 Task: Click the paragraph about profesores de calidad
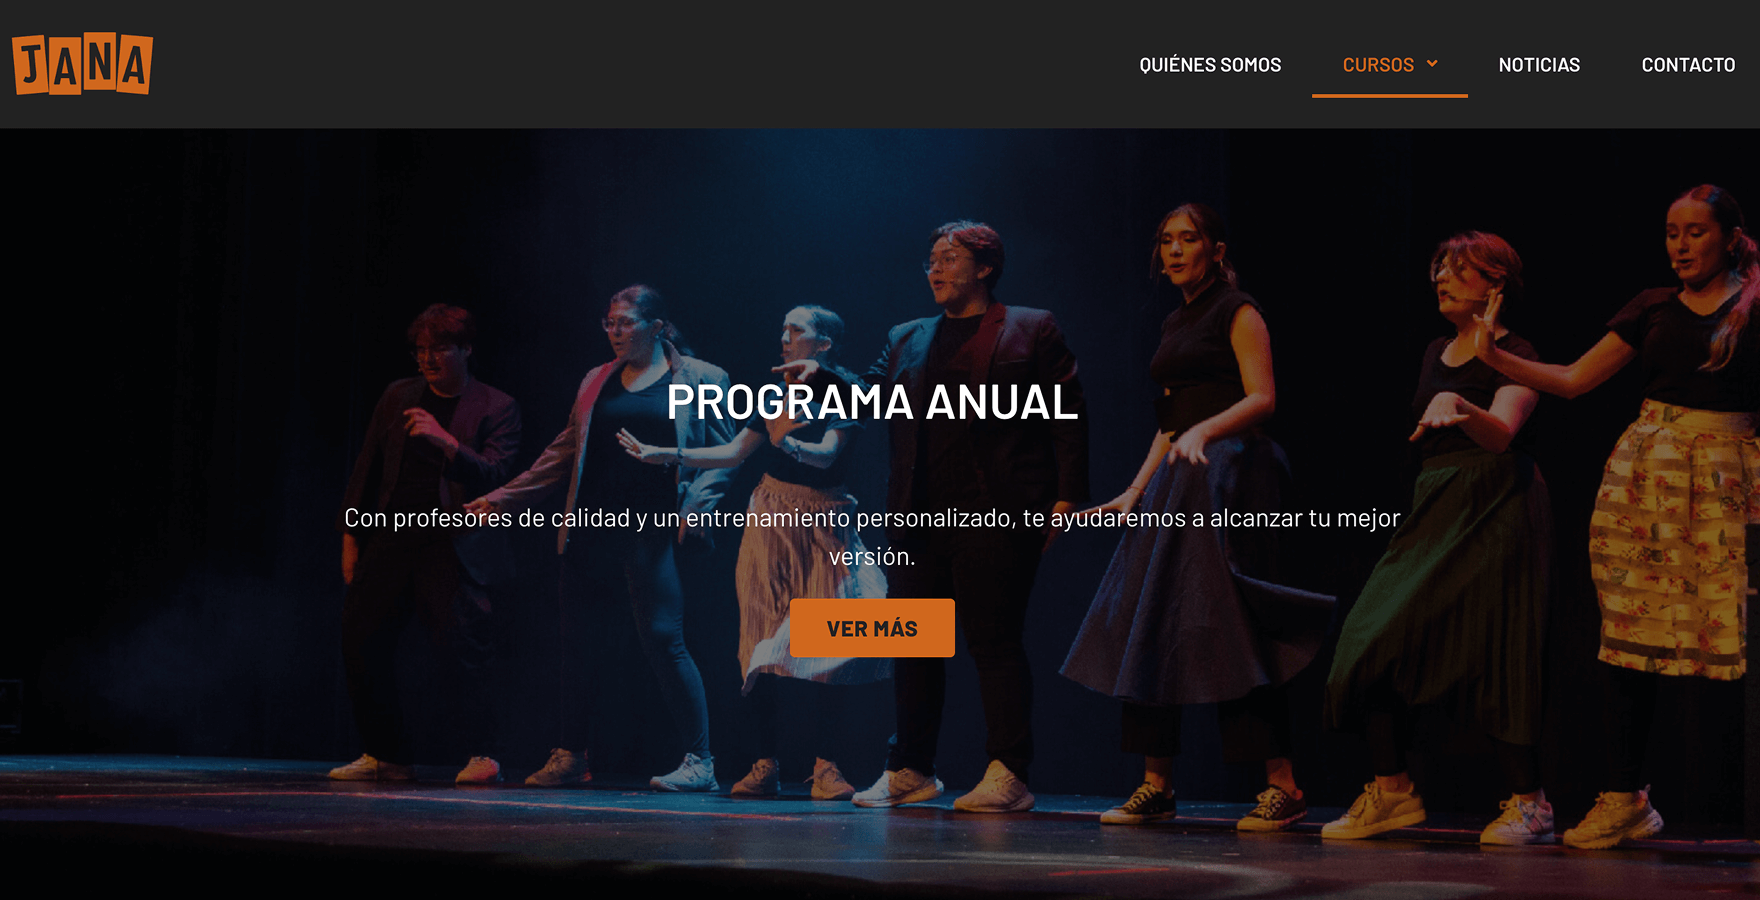(x=872, y=537)
